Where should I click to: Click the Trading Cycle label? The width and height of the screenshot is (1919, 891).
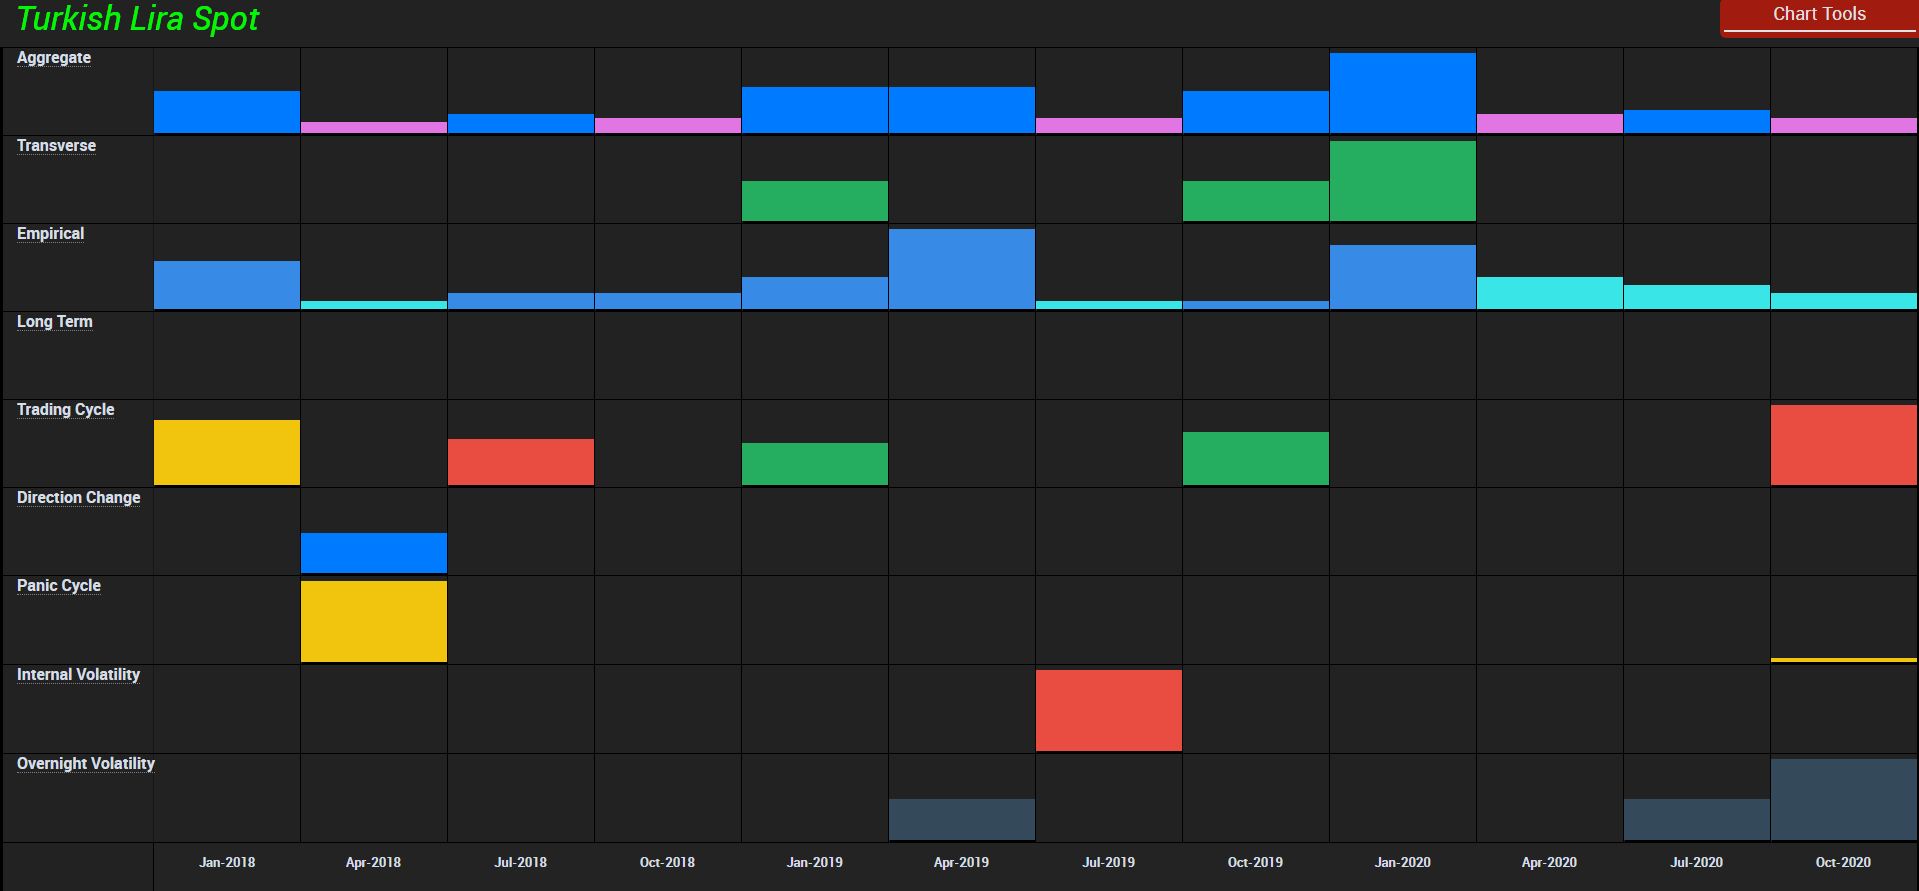(65, 410)
